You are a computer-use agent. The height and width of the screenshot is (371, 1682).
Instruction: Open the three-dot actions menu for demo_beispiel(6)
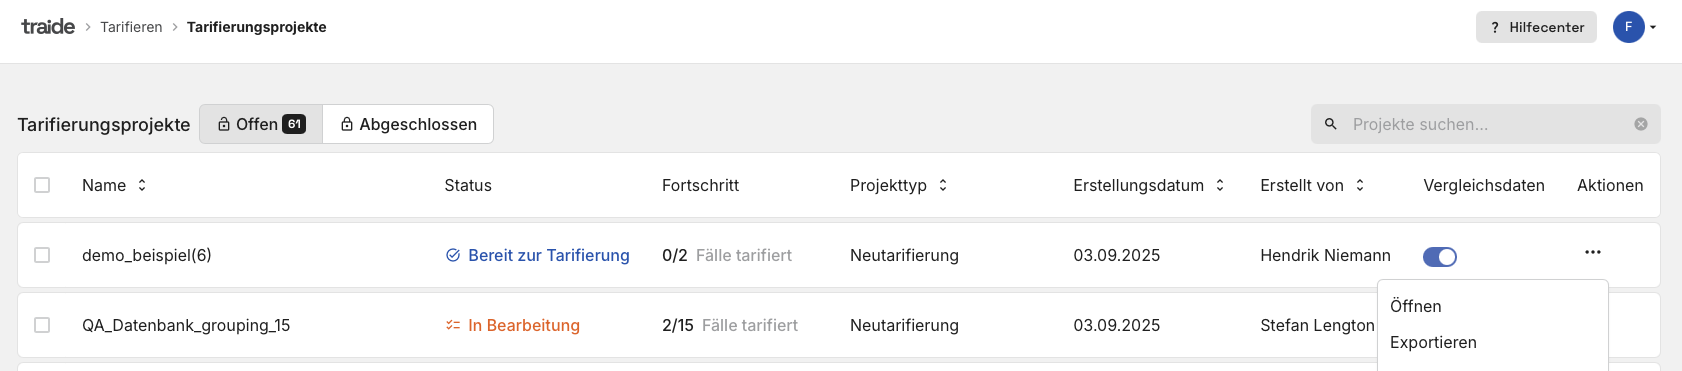[1593, 252]
